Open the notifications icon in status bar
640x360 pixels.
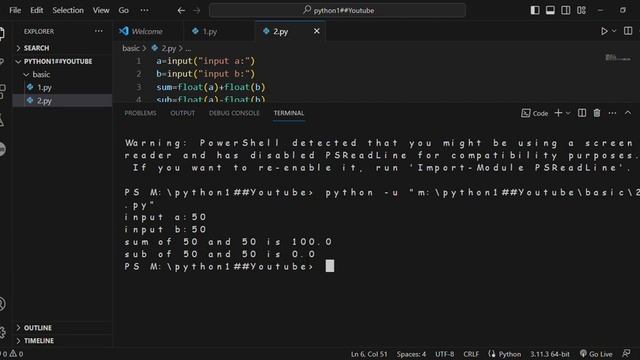pyautogui.click(x=627, y=354)
